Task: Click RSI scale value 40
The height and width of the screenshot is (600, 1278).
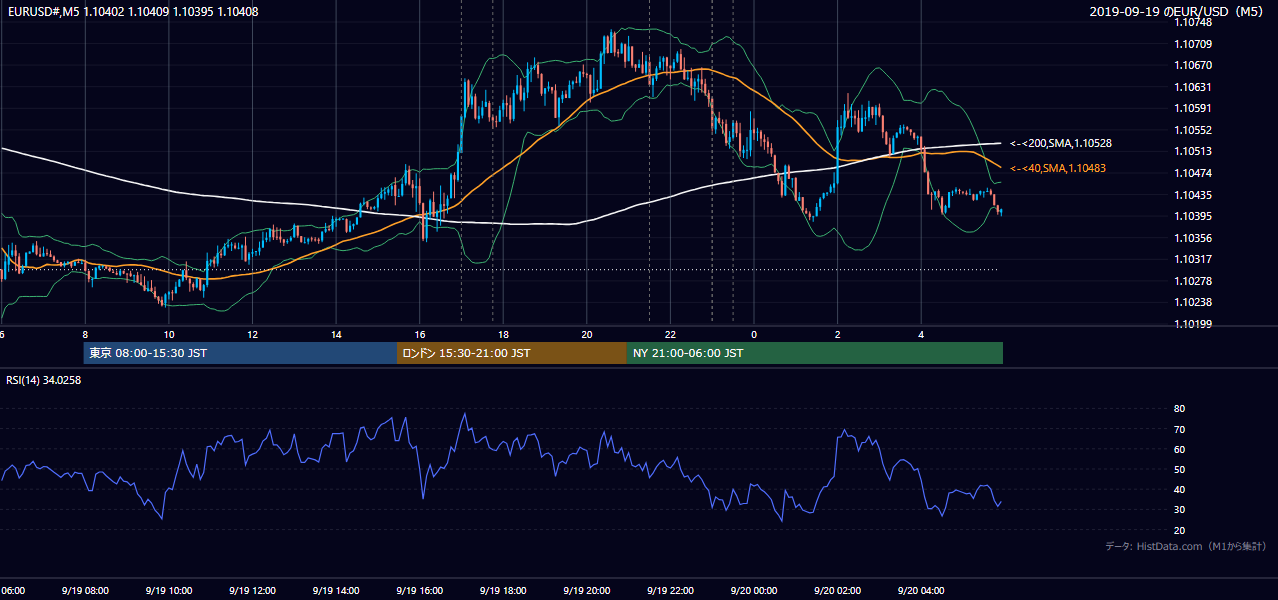Action: pos(1179,489)
